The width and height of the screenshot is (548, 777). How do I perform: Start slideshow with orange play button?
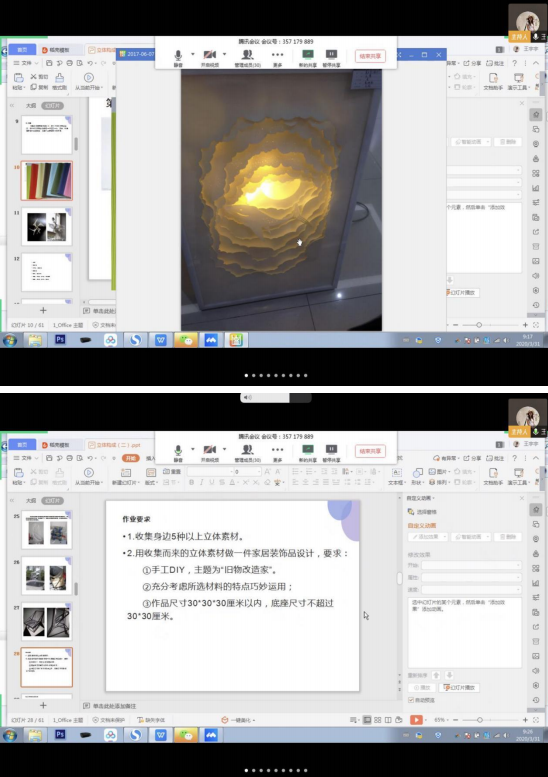tap(416, 720)
